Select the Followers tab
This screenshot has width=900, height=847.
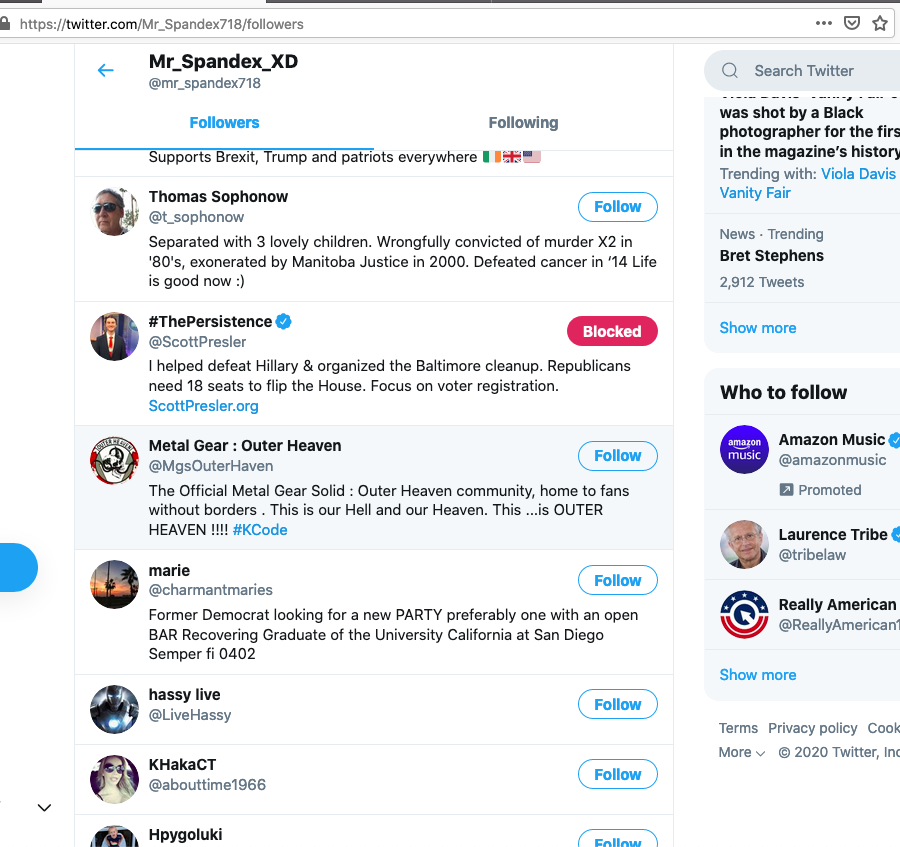224,123
